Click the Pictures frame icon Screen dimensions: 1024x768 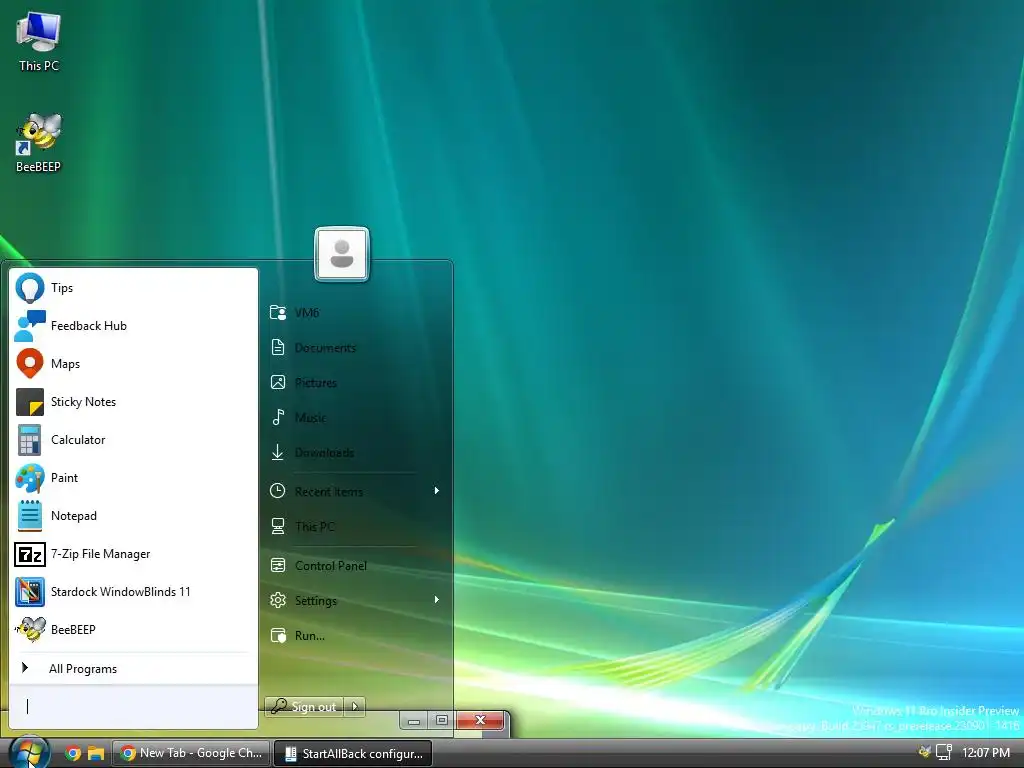click(278, 383)
